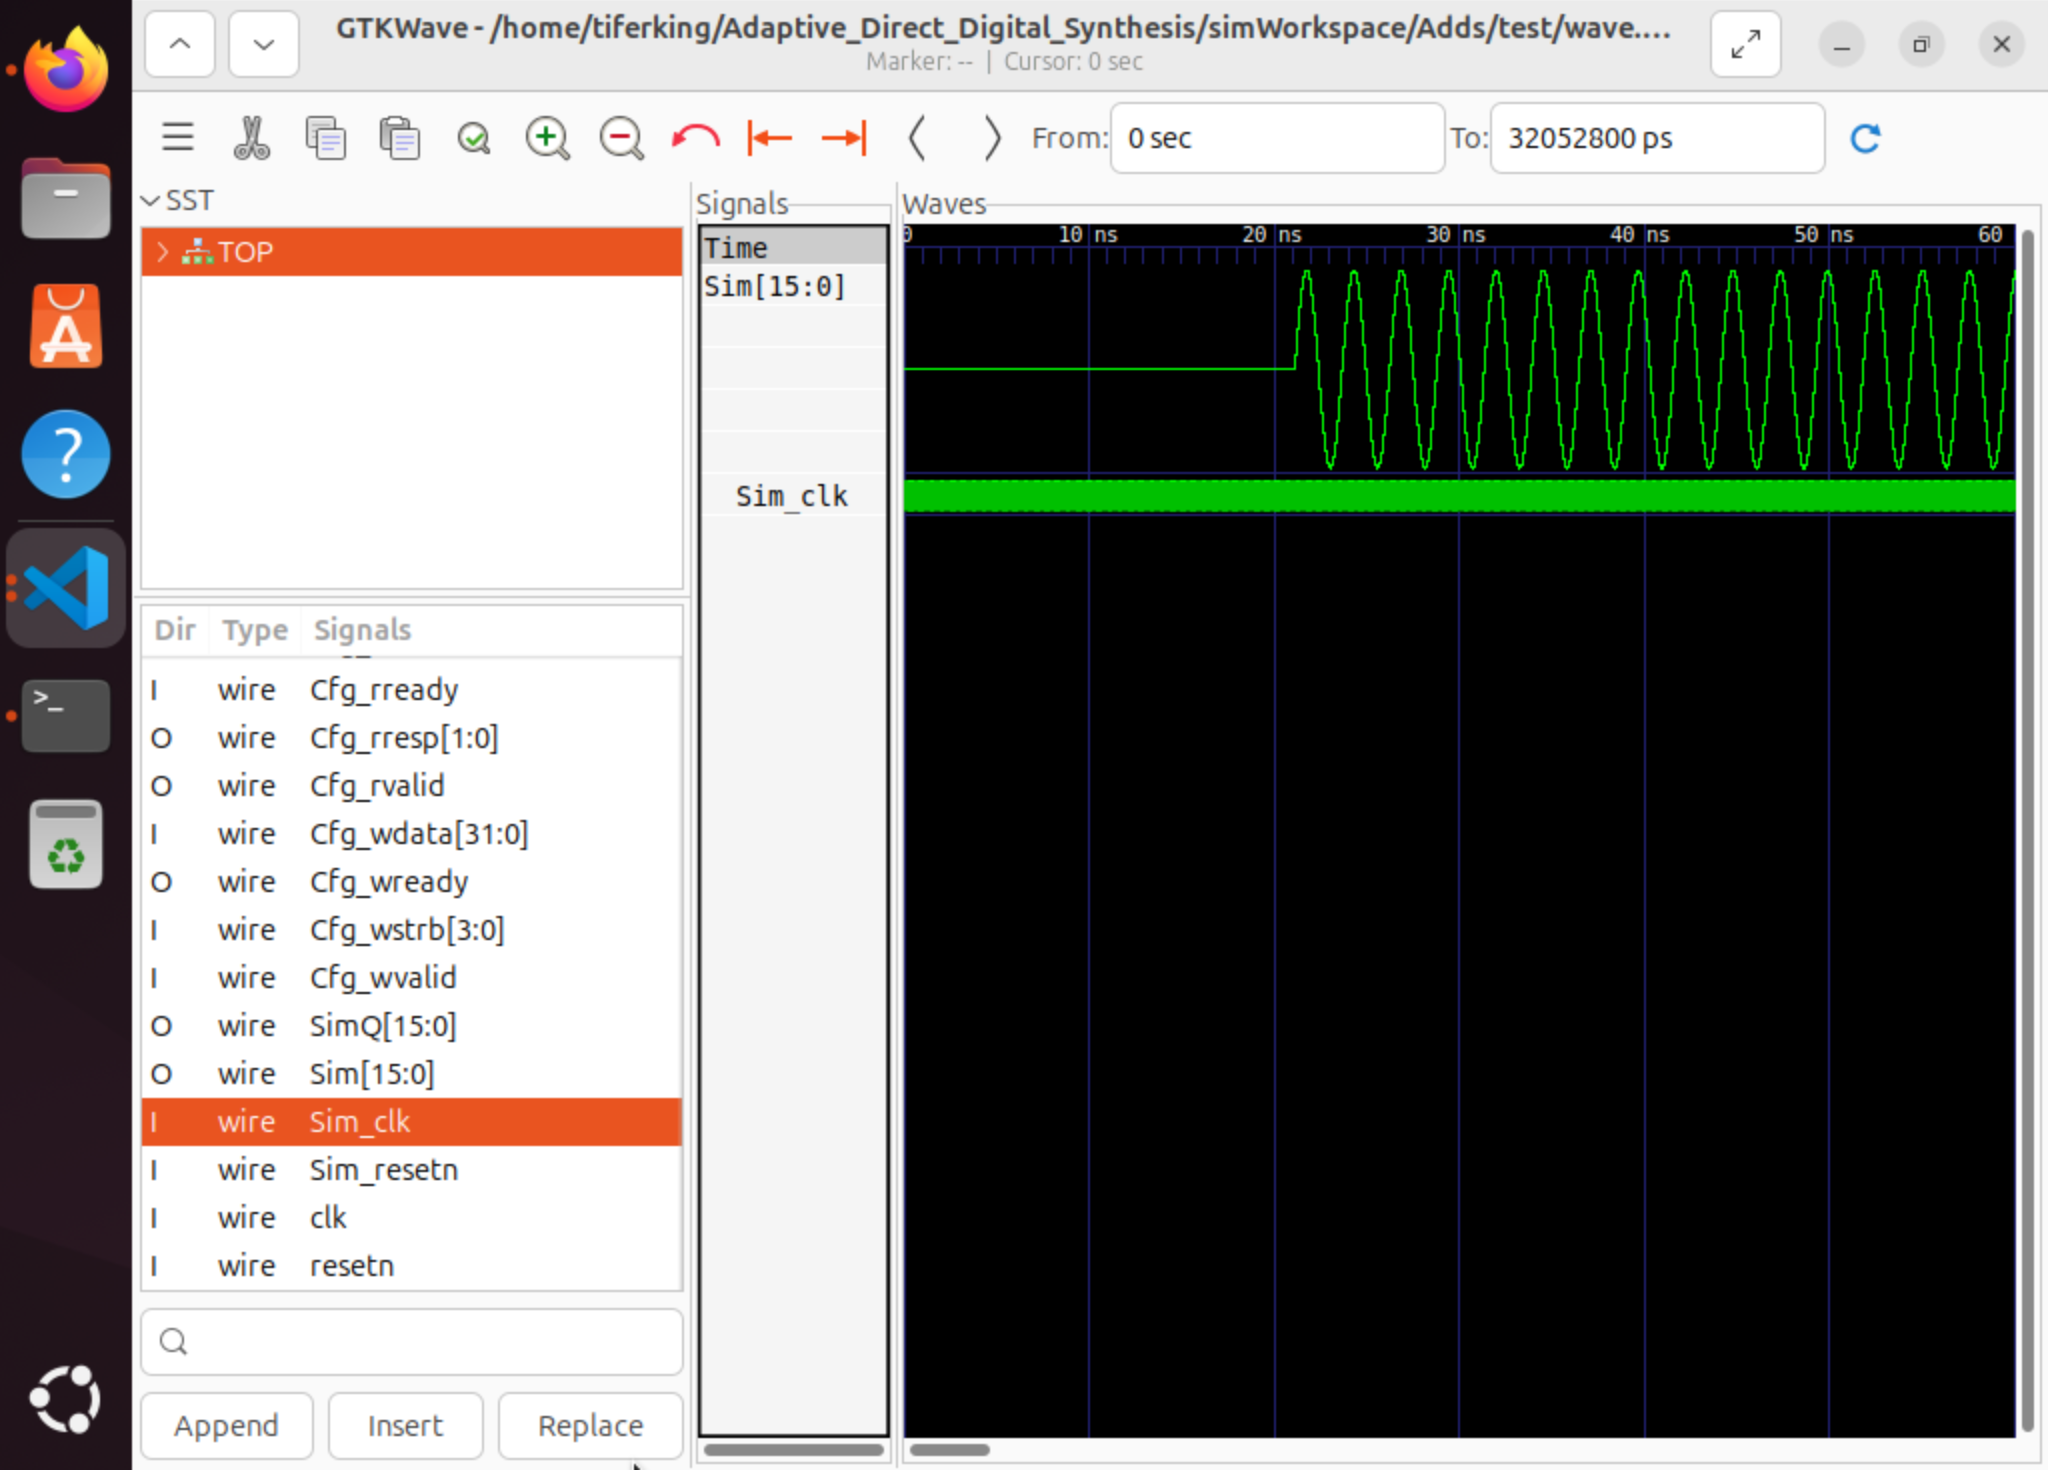Click the To time input field
This screenshot has height=1470, width=2048.
pyautogui.click(x=1657, y=138)
